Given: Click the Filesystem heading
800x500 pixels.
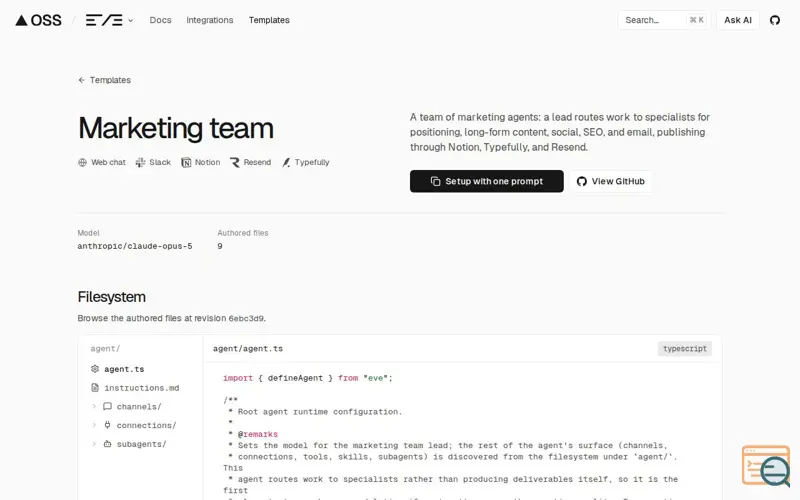Looking at the screenshot, I should click(112, 297).
